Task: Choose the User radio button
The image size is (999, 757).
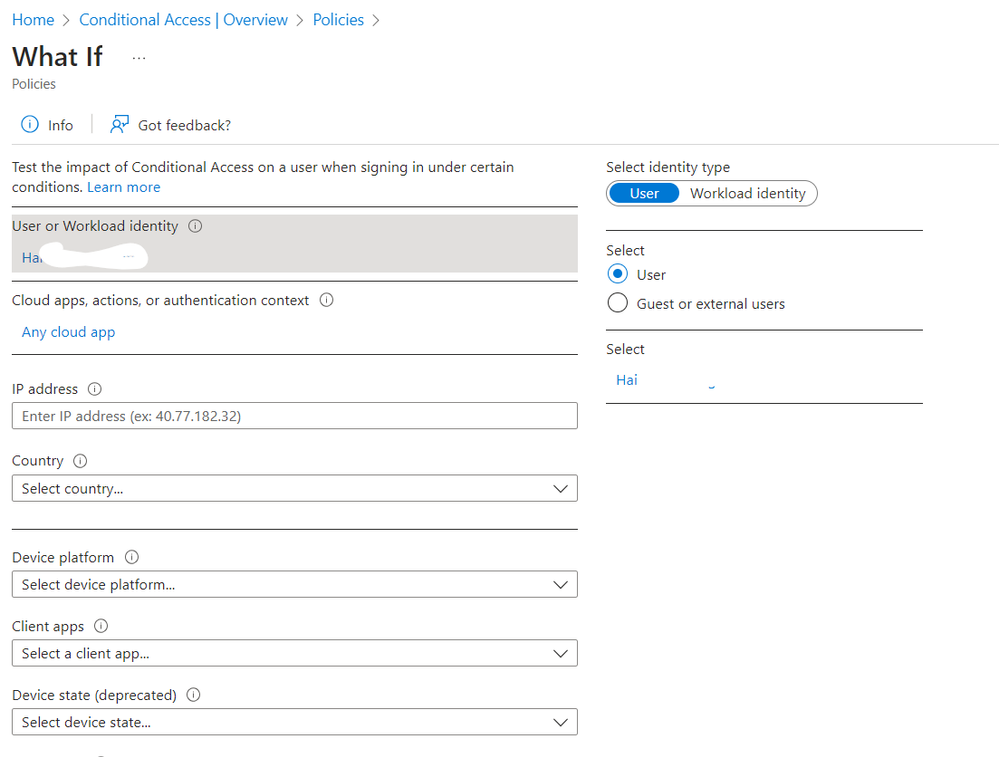Action: point(617,274)
